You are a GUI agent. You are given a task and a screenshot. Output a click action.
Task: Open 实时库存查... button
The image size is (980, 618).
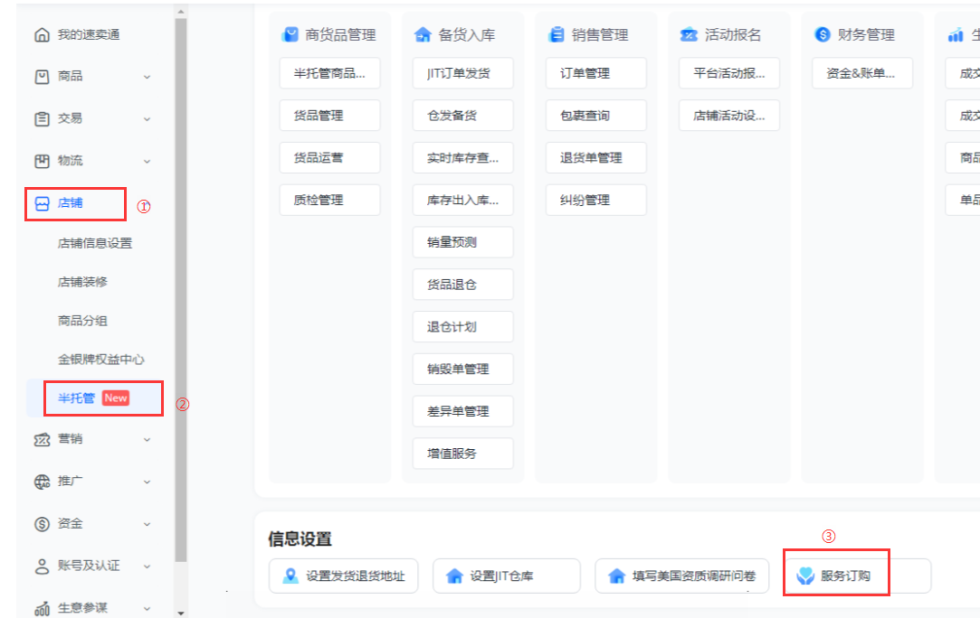462,158
